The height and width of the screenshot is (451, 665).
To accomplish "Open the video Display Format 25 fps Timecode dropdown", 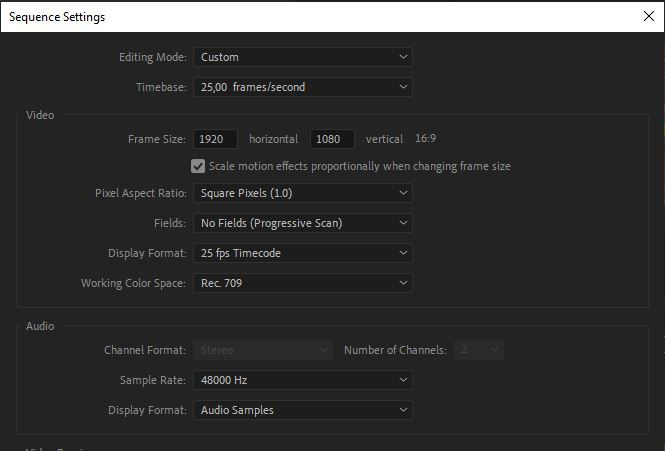I will (x=303, y=253).
